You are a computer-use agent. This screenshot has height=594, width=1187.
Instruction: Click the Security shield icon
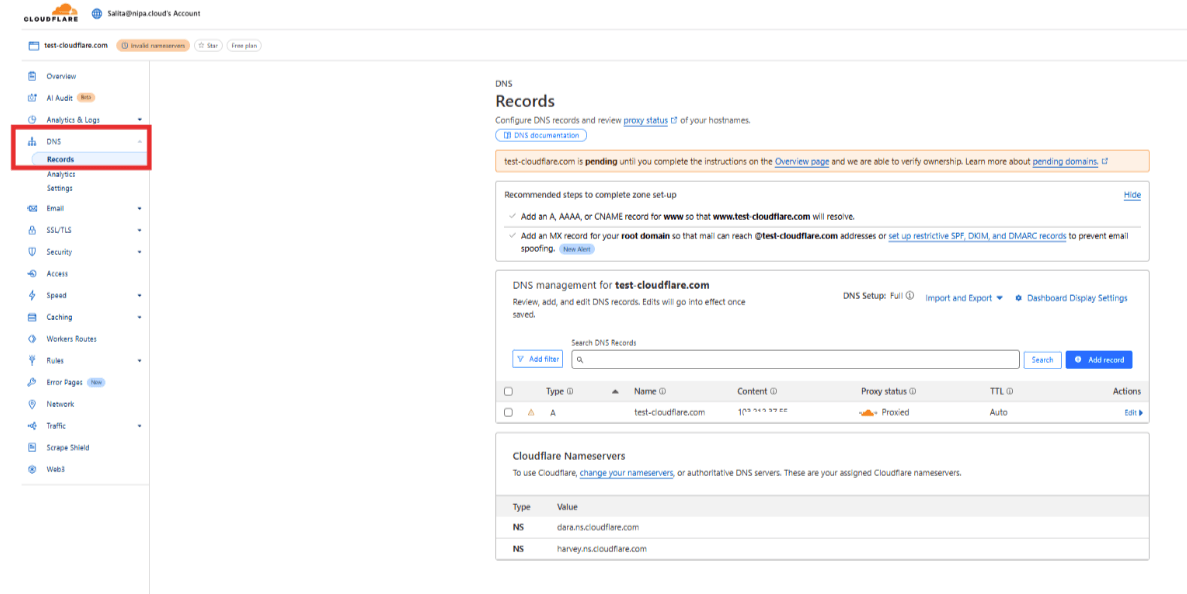coord(32,252)
